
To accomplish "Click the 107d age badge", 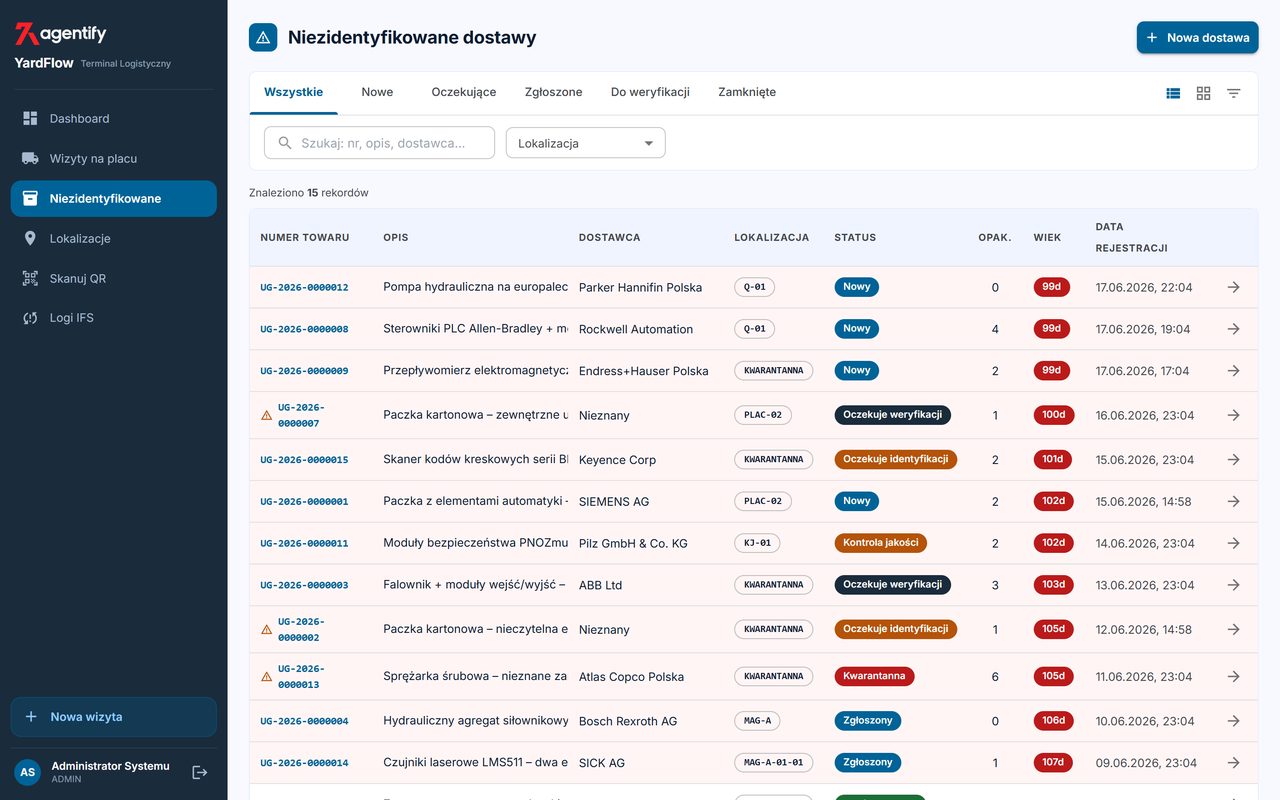I will (1053, 762).
